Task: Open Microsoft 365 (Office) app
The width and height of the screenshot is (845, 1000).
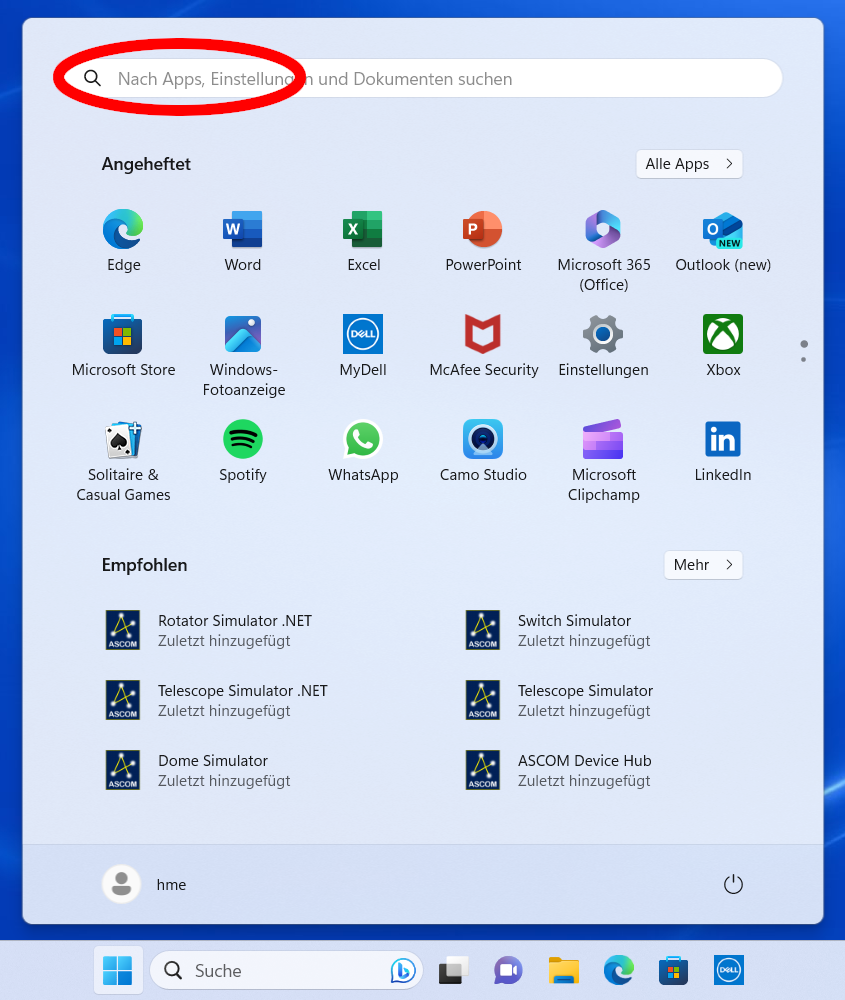Action: coord(603,250)
